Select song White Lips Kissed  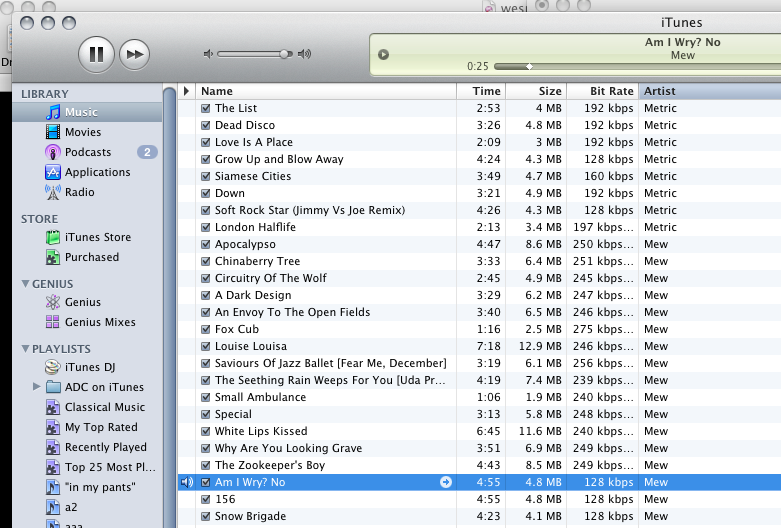261,431
